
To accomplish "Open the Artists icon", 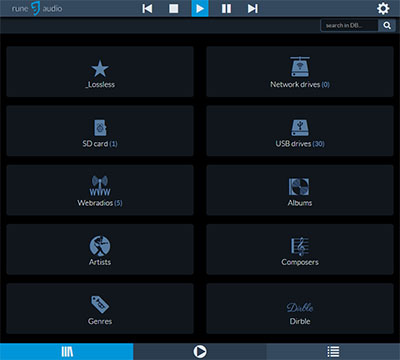I will point(100,246).
